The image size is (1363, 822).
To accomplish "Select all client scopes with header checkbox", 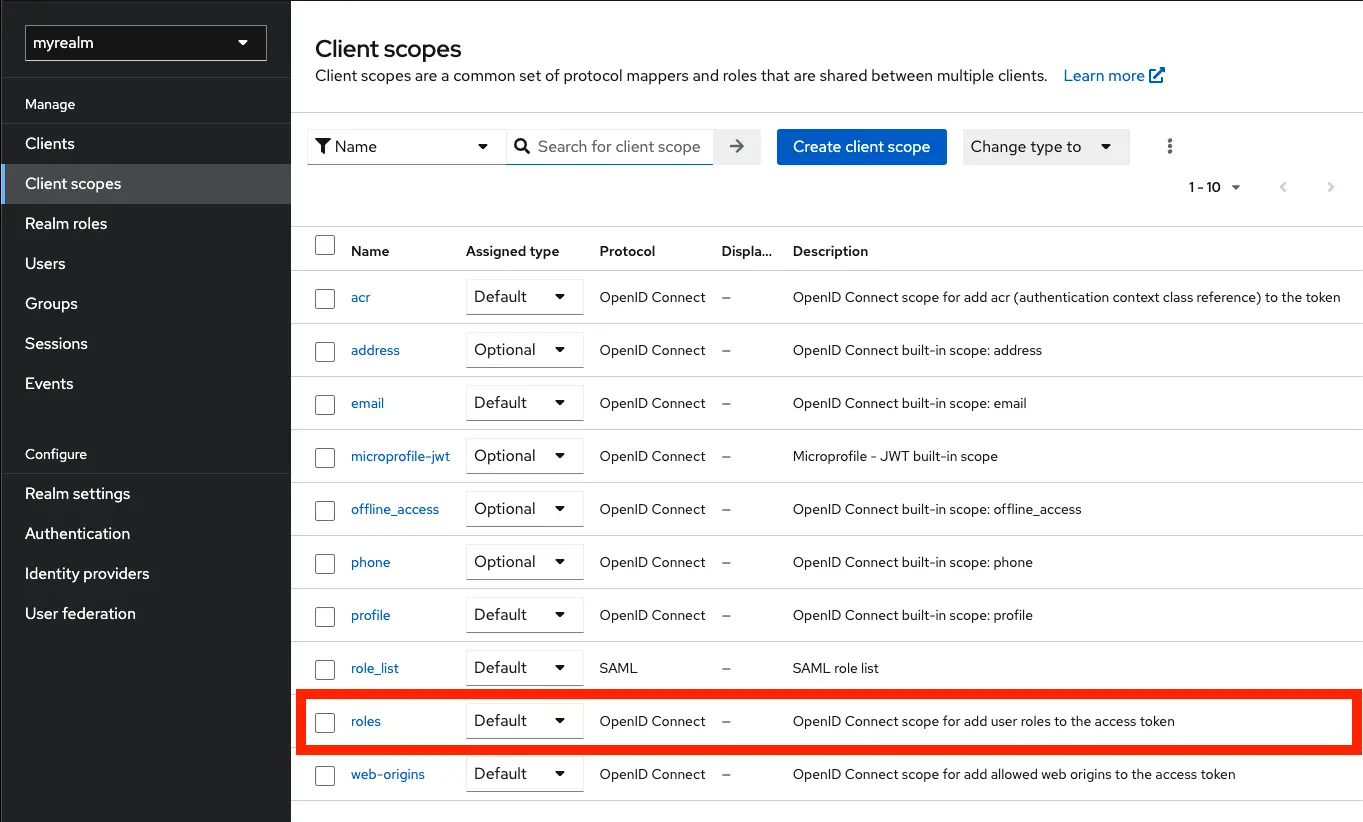I will coord(324,243).
